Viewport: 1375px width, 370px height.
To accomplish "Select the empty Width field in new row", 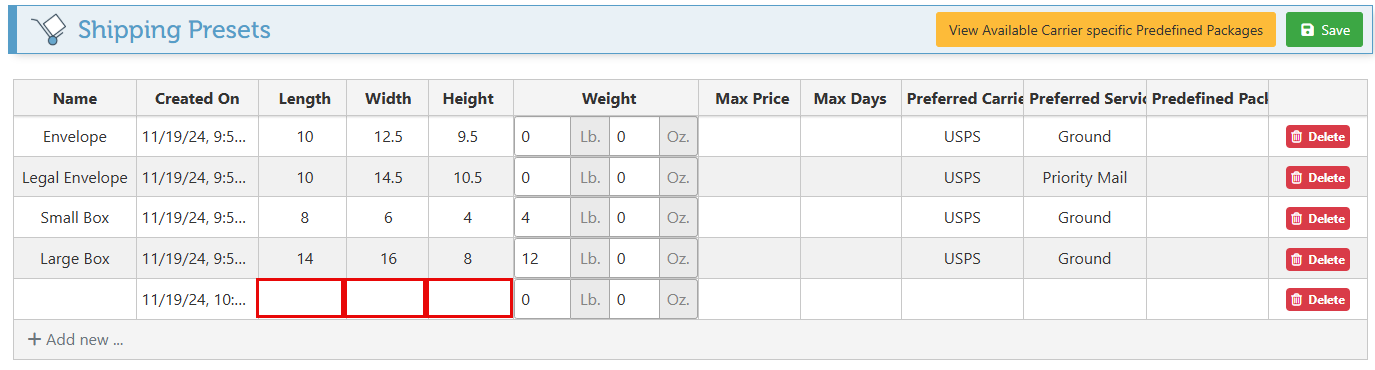I will 385,299.
